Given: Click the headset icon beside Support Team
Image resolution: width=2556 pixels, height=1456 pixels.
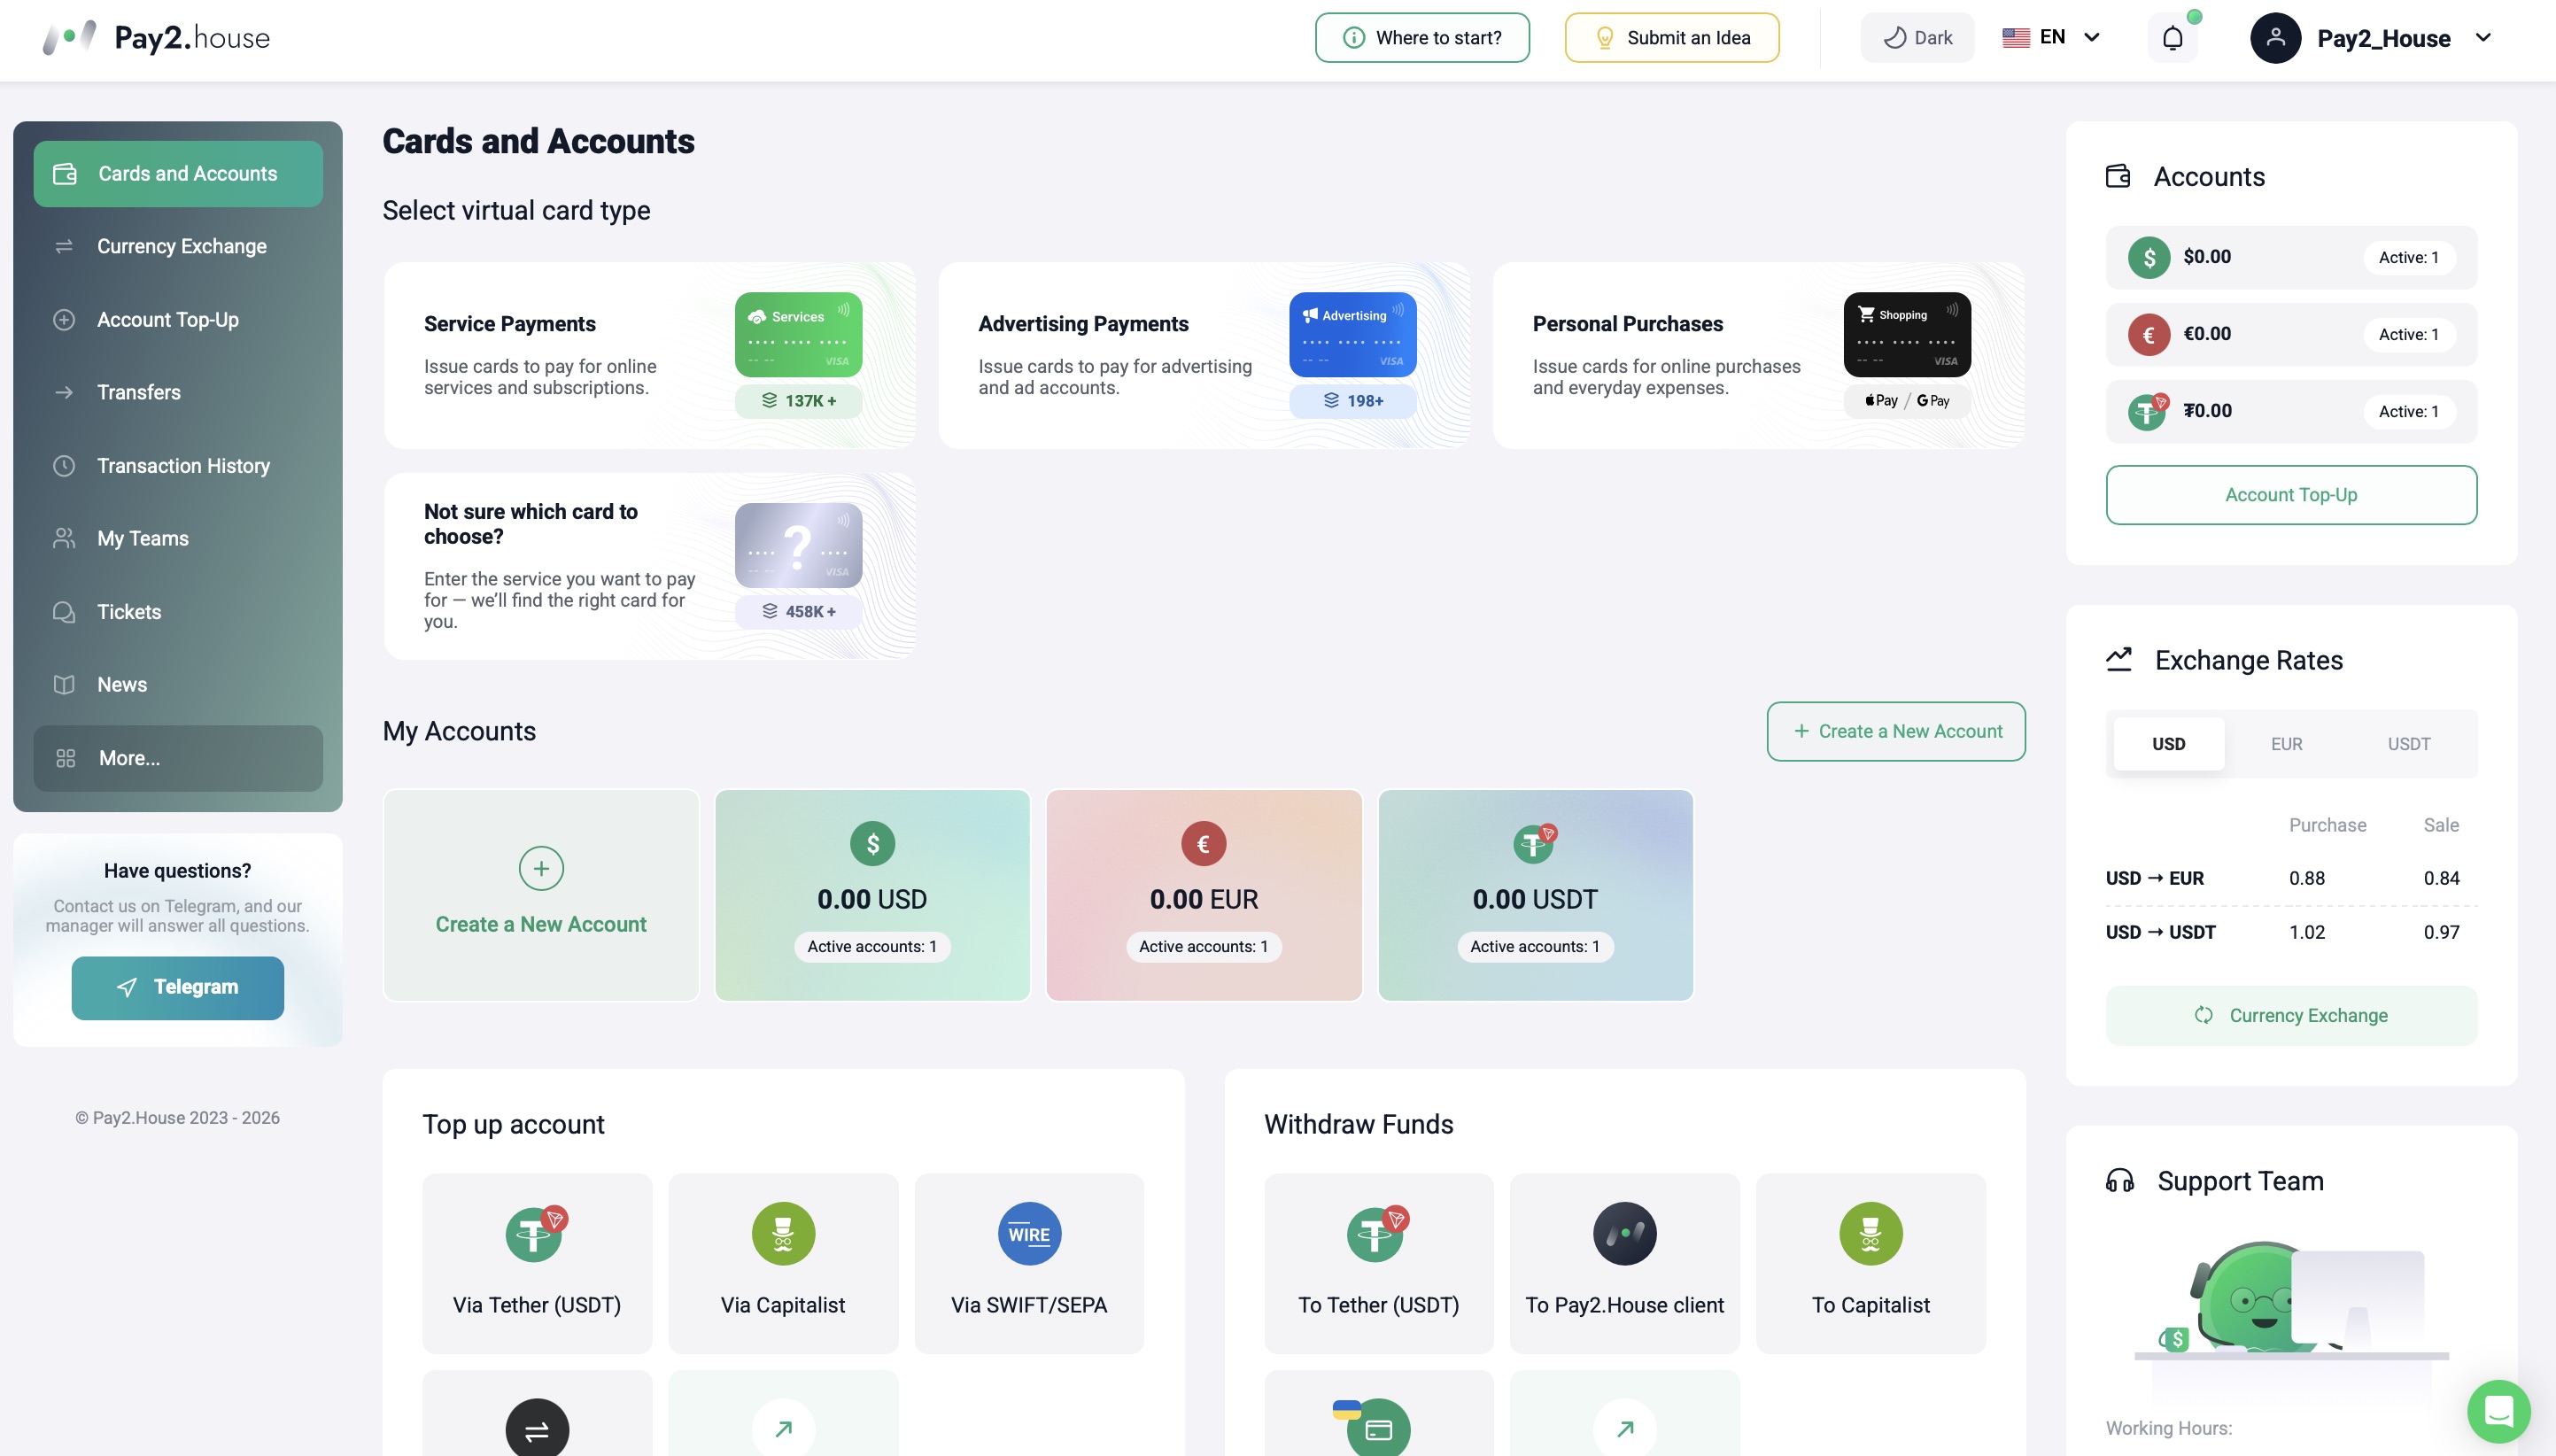Looking at the screenshot, I should 2119,1181.
